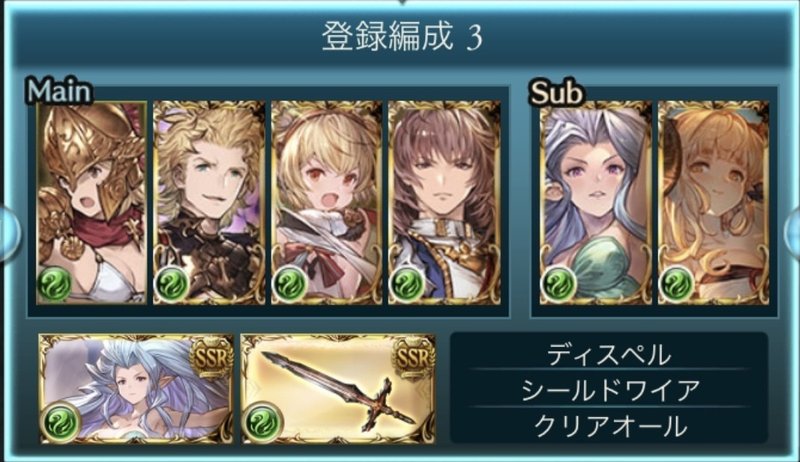Screen dimensions: 800x462
Task: Click wind element icon on silver-haired woman
Action: click(558, 283)
